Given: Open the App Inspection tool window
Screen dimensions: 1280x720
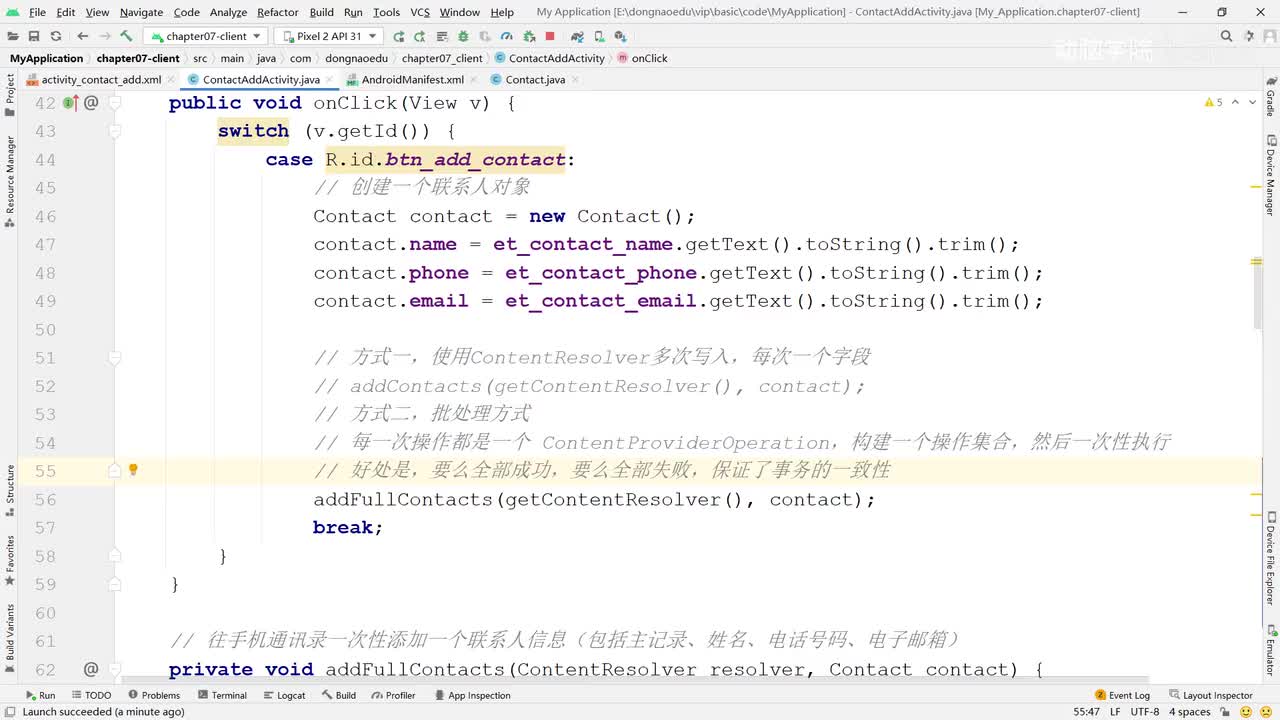Looking at the screenshot, I should pyautogui.click(x=472, y=695).
